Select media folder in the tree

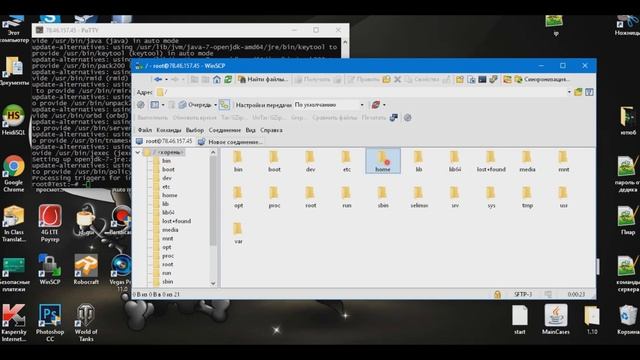pyautogui.click(x=170, y=230)
